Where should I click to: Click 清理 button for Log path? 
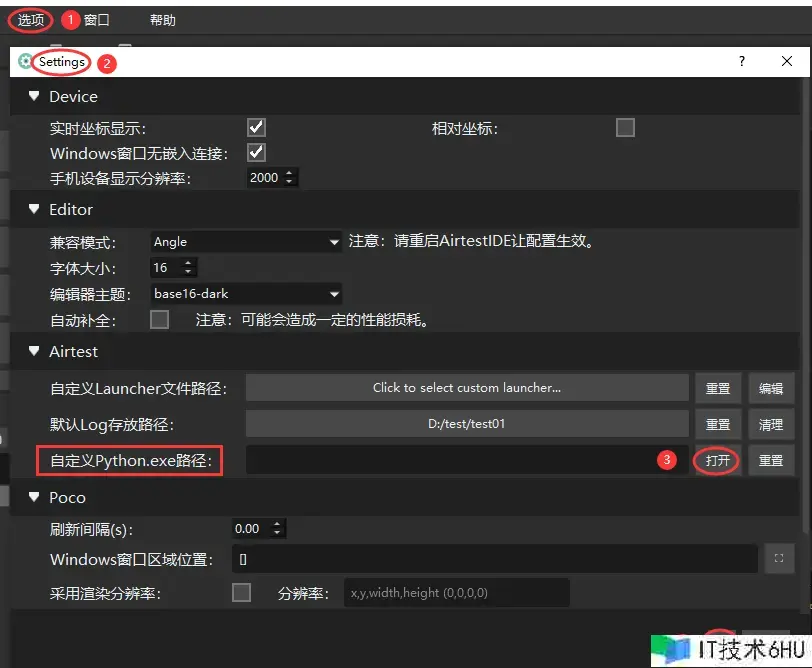point(770,424)
